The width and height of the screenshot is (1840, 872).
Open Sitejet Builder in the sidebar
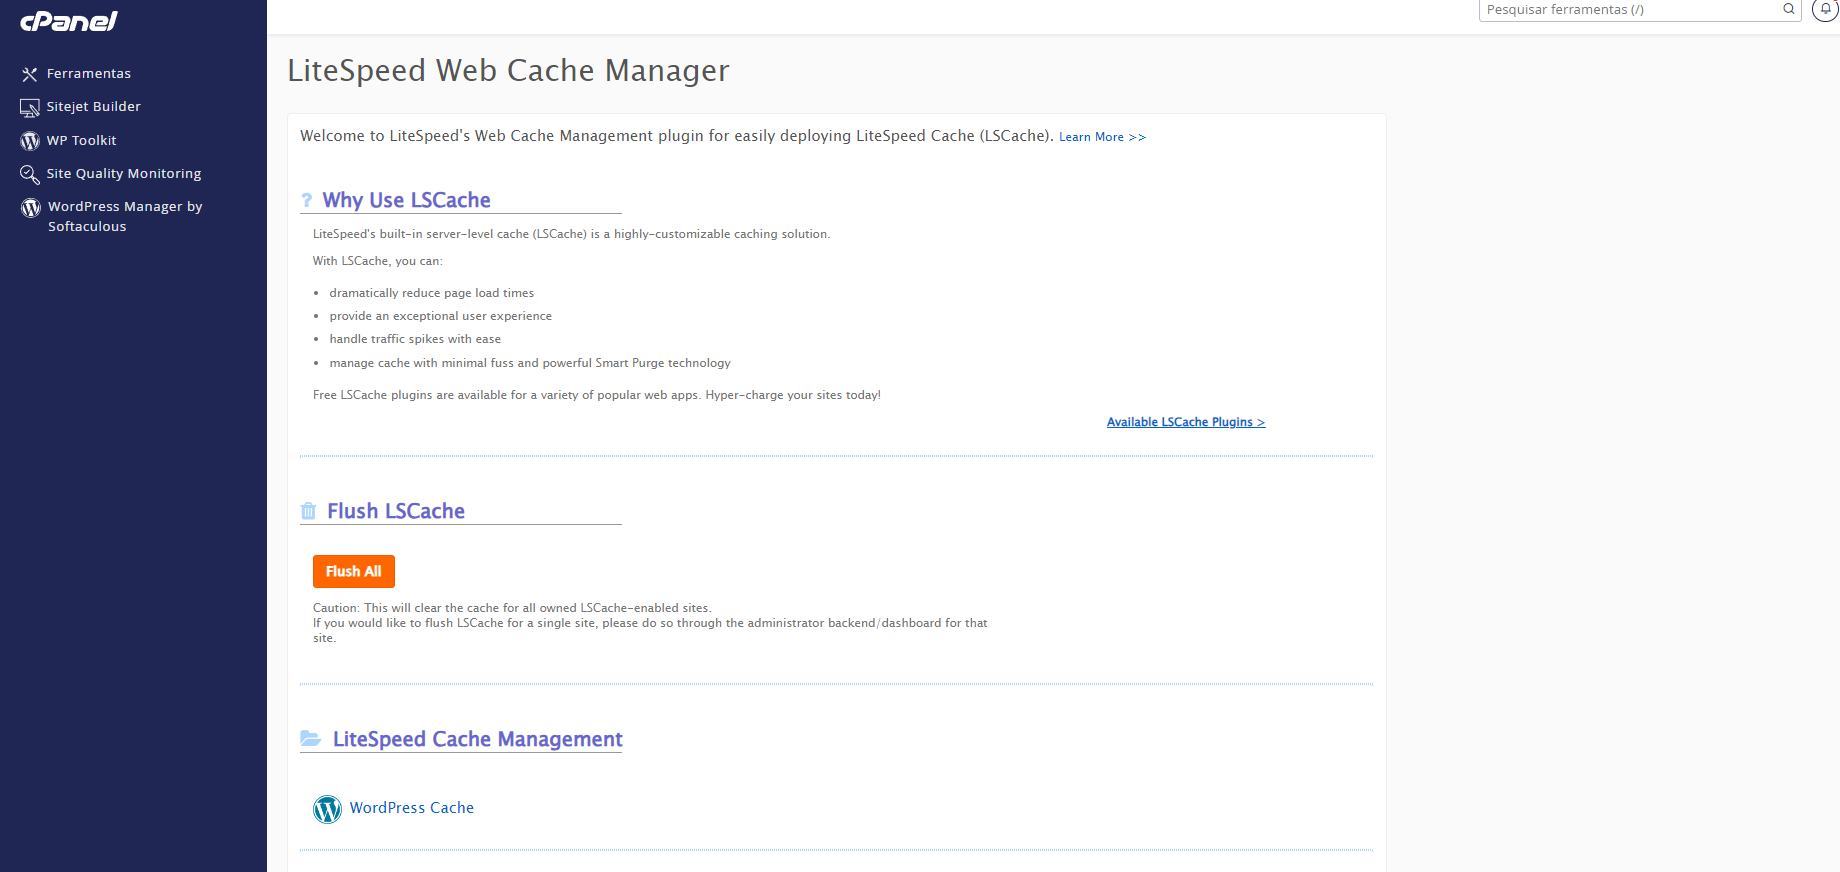click(94, 107)
